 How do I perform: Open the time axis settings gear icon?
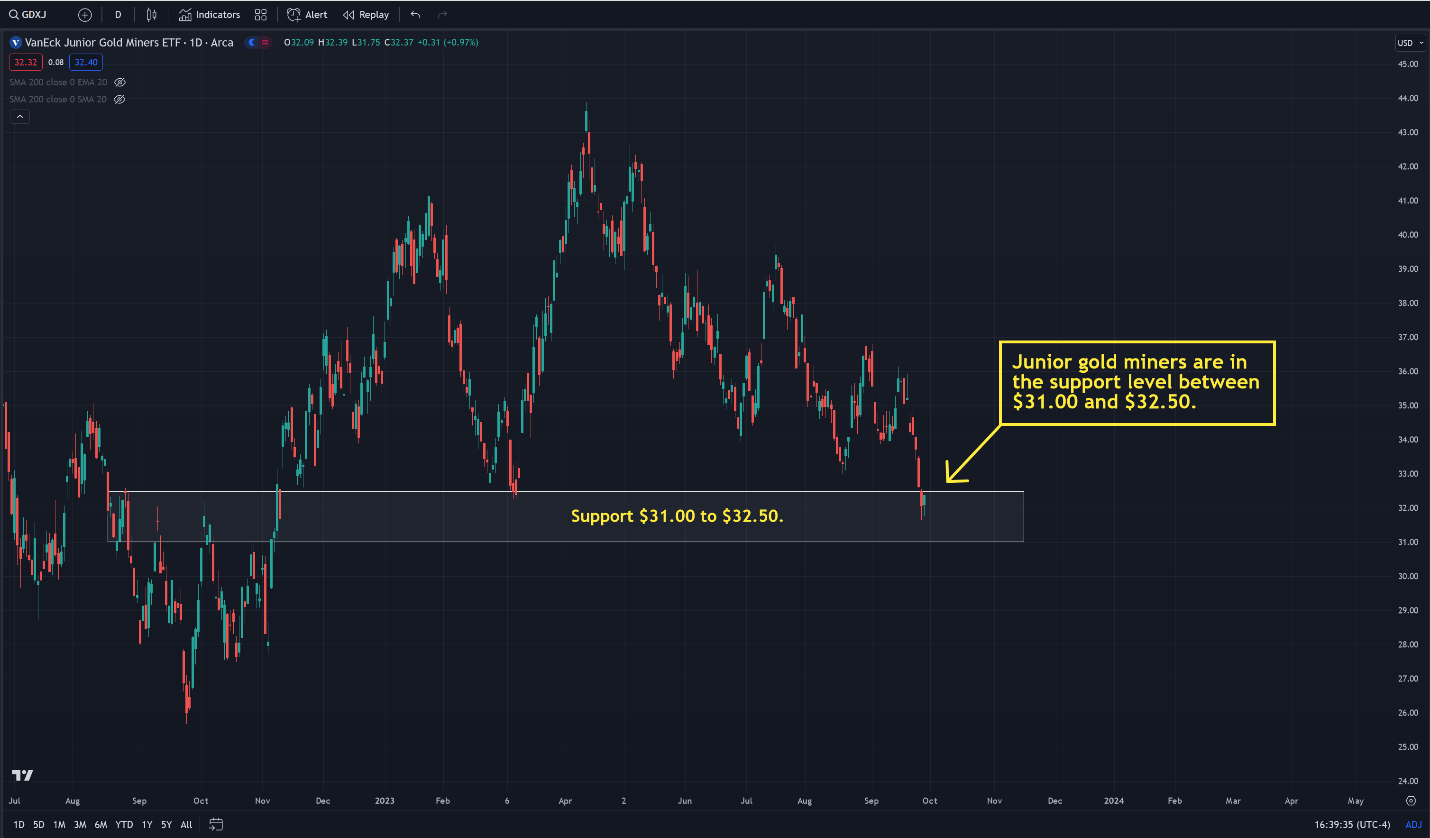(1410, 801)
